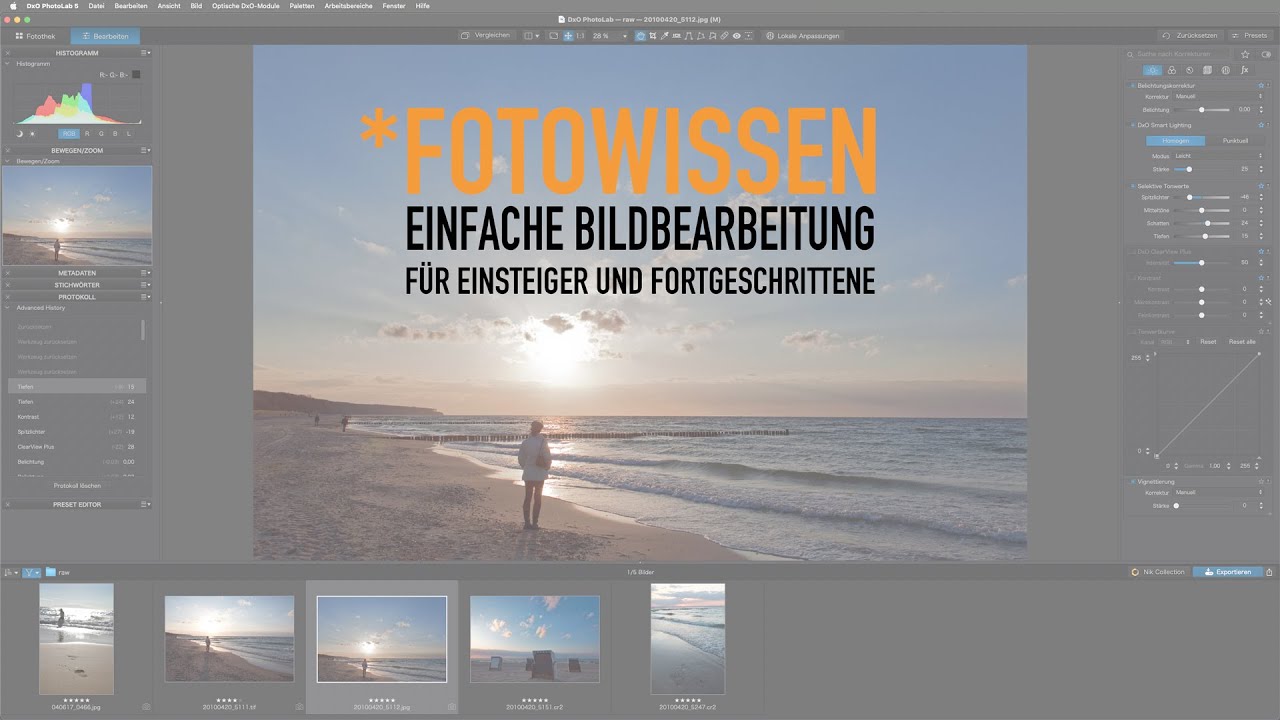The width and height of the screenshot is (1280, 720).
Task: Open the Arbeitsbereiche menu
Action: pos(348,6)
